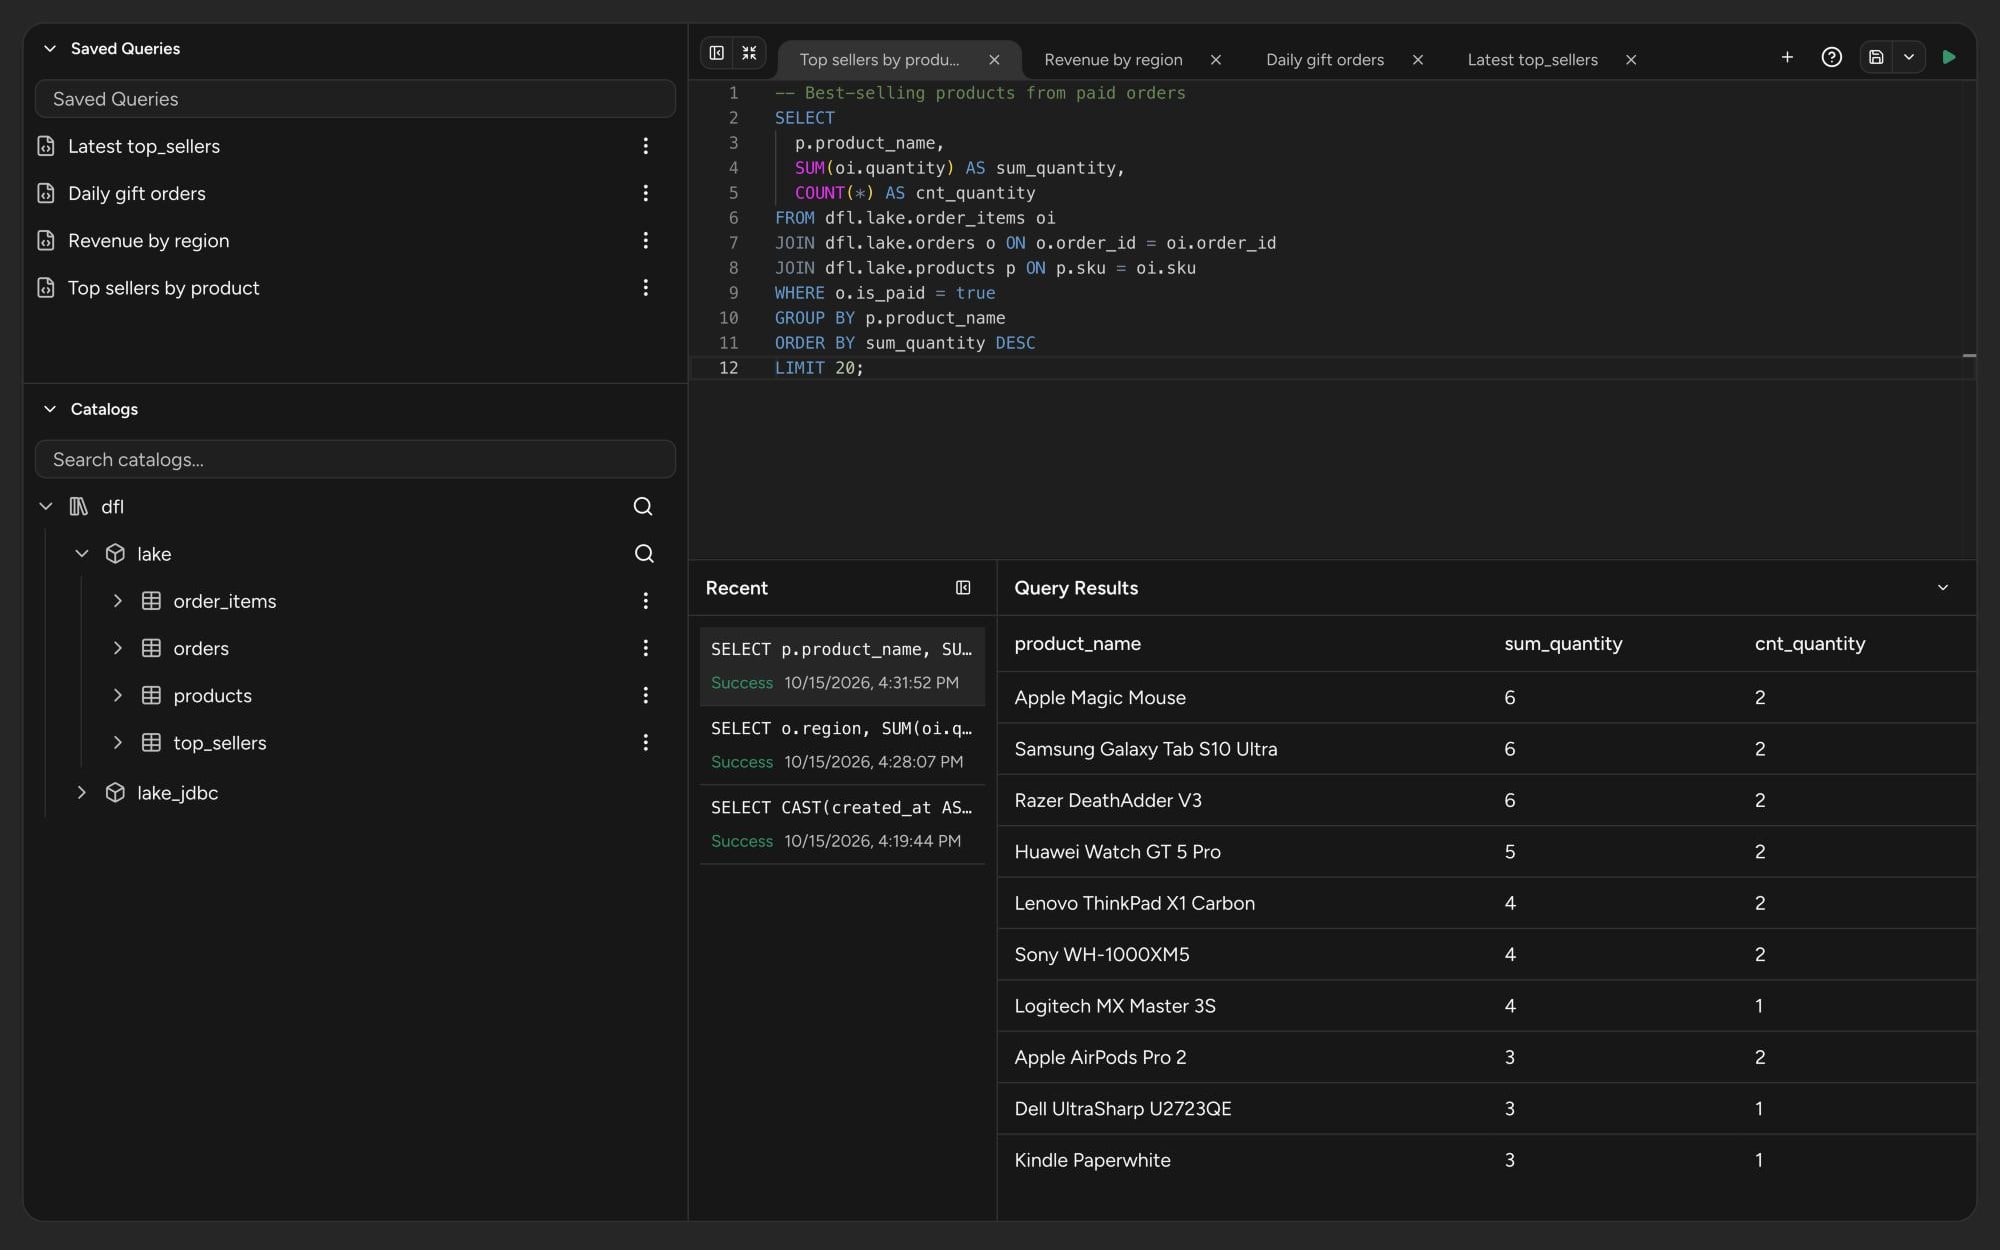Open options menu for Daily gift orders query
This screenshot has width=2000, height=1250.
[645, 193]
